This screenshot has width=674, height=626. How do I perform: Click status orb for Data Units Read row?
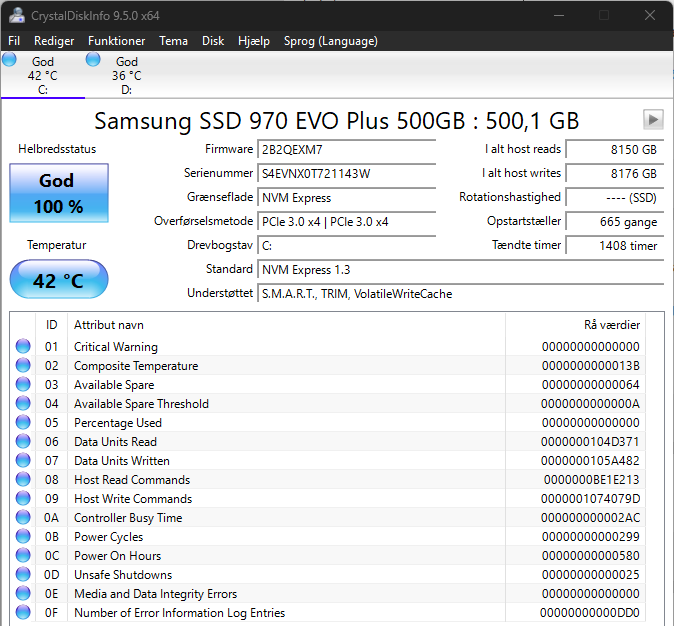coord(23,441)
